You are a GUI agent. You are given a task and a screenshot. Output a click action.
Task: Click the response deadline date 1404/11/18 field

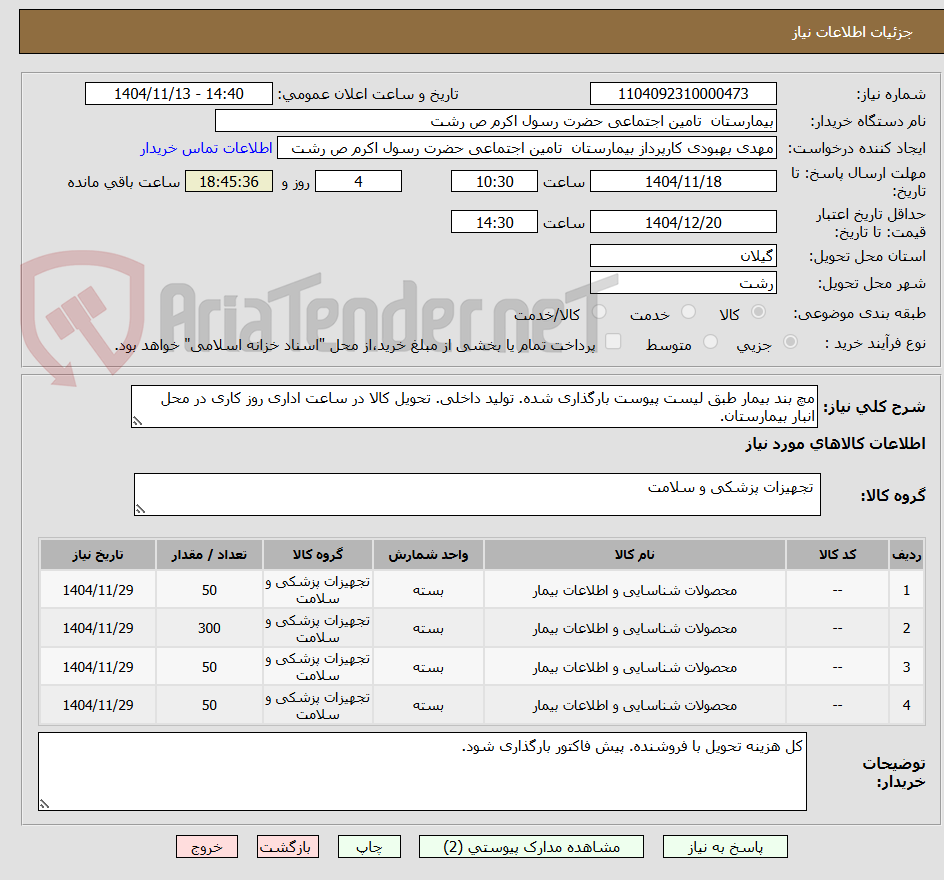[x=683, y=181]
